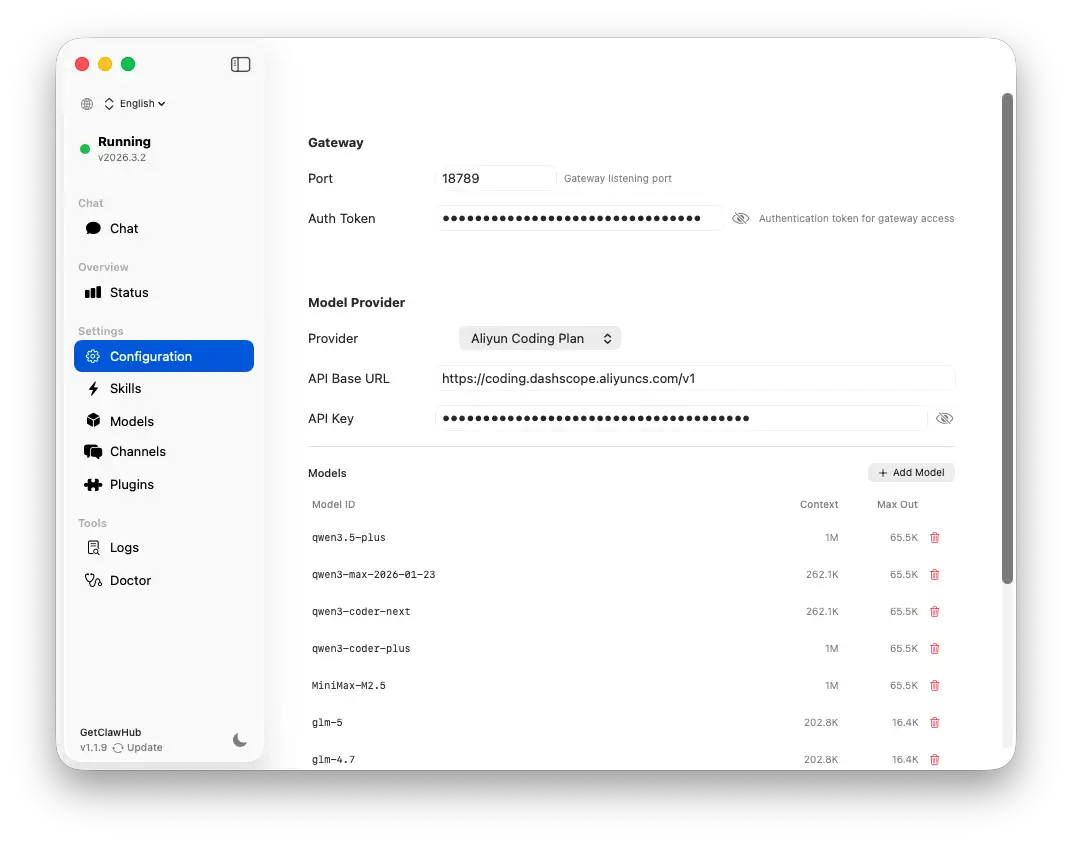Click the Configuration gear icon
The height and width of the screenshot is (844, 1072).
coord(92,356)
